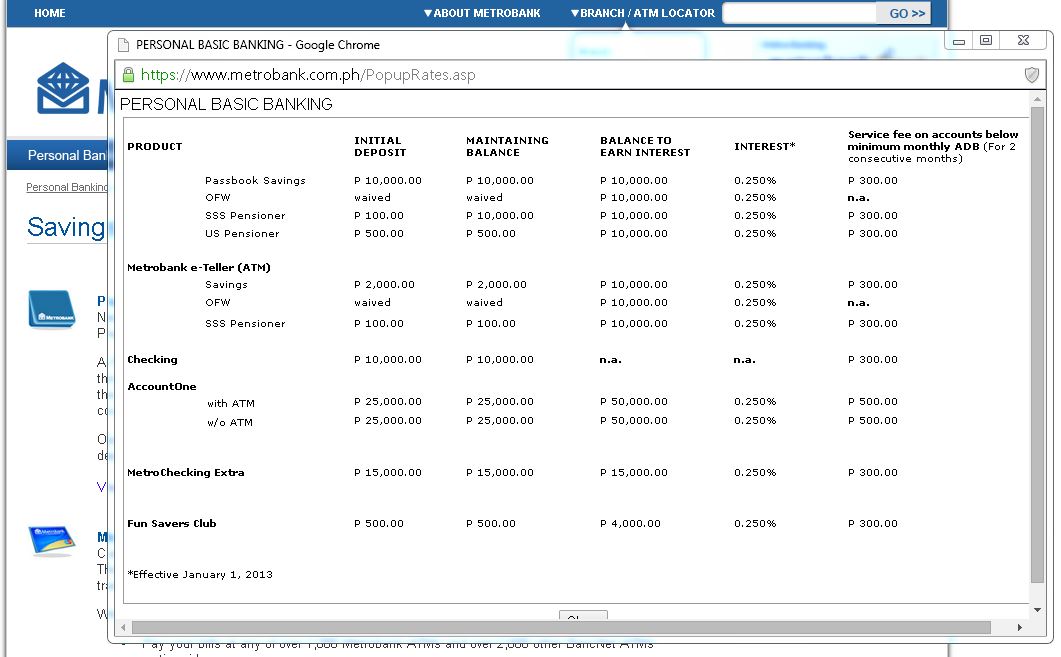This screenshot has width=1061, height=657.
Task: Expand the ABOUT METROBANK menu
Action: point(482,13)
